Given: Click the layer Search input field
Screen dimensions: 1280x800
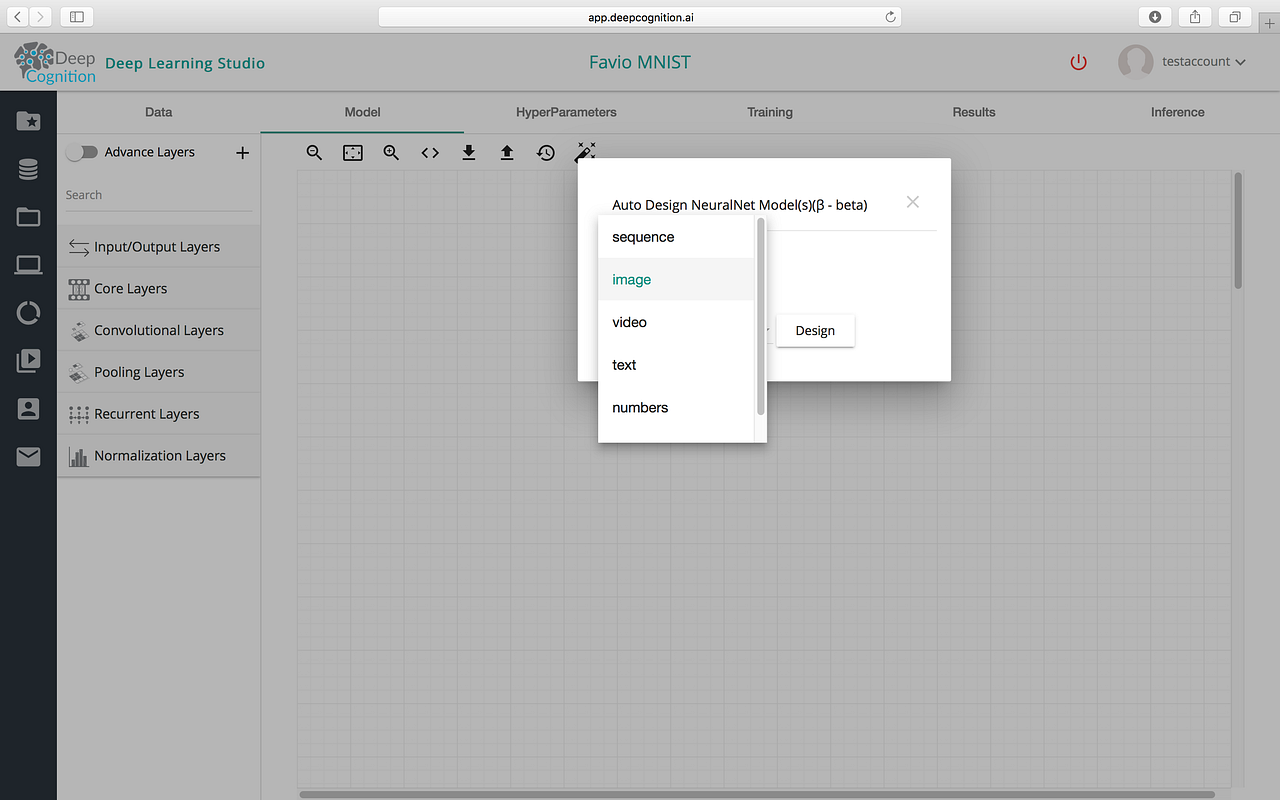Looking at the screenshot, I should (159, 195).
